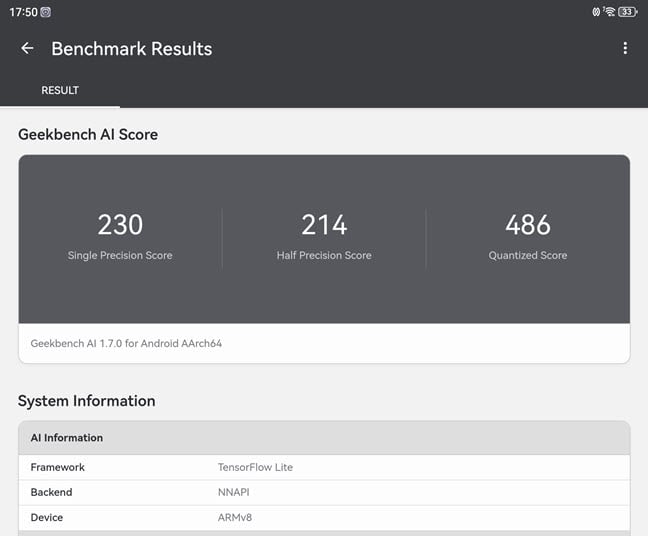
Task: Tap the Geekbench AI Score heading
Action: [x=88, y=135]
